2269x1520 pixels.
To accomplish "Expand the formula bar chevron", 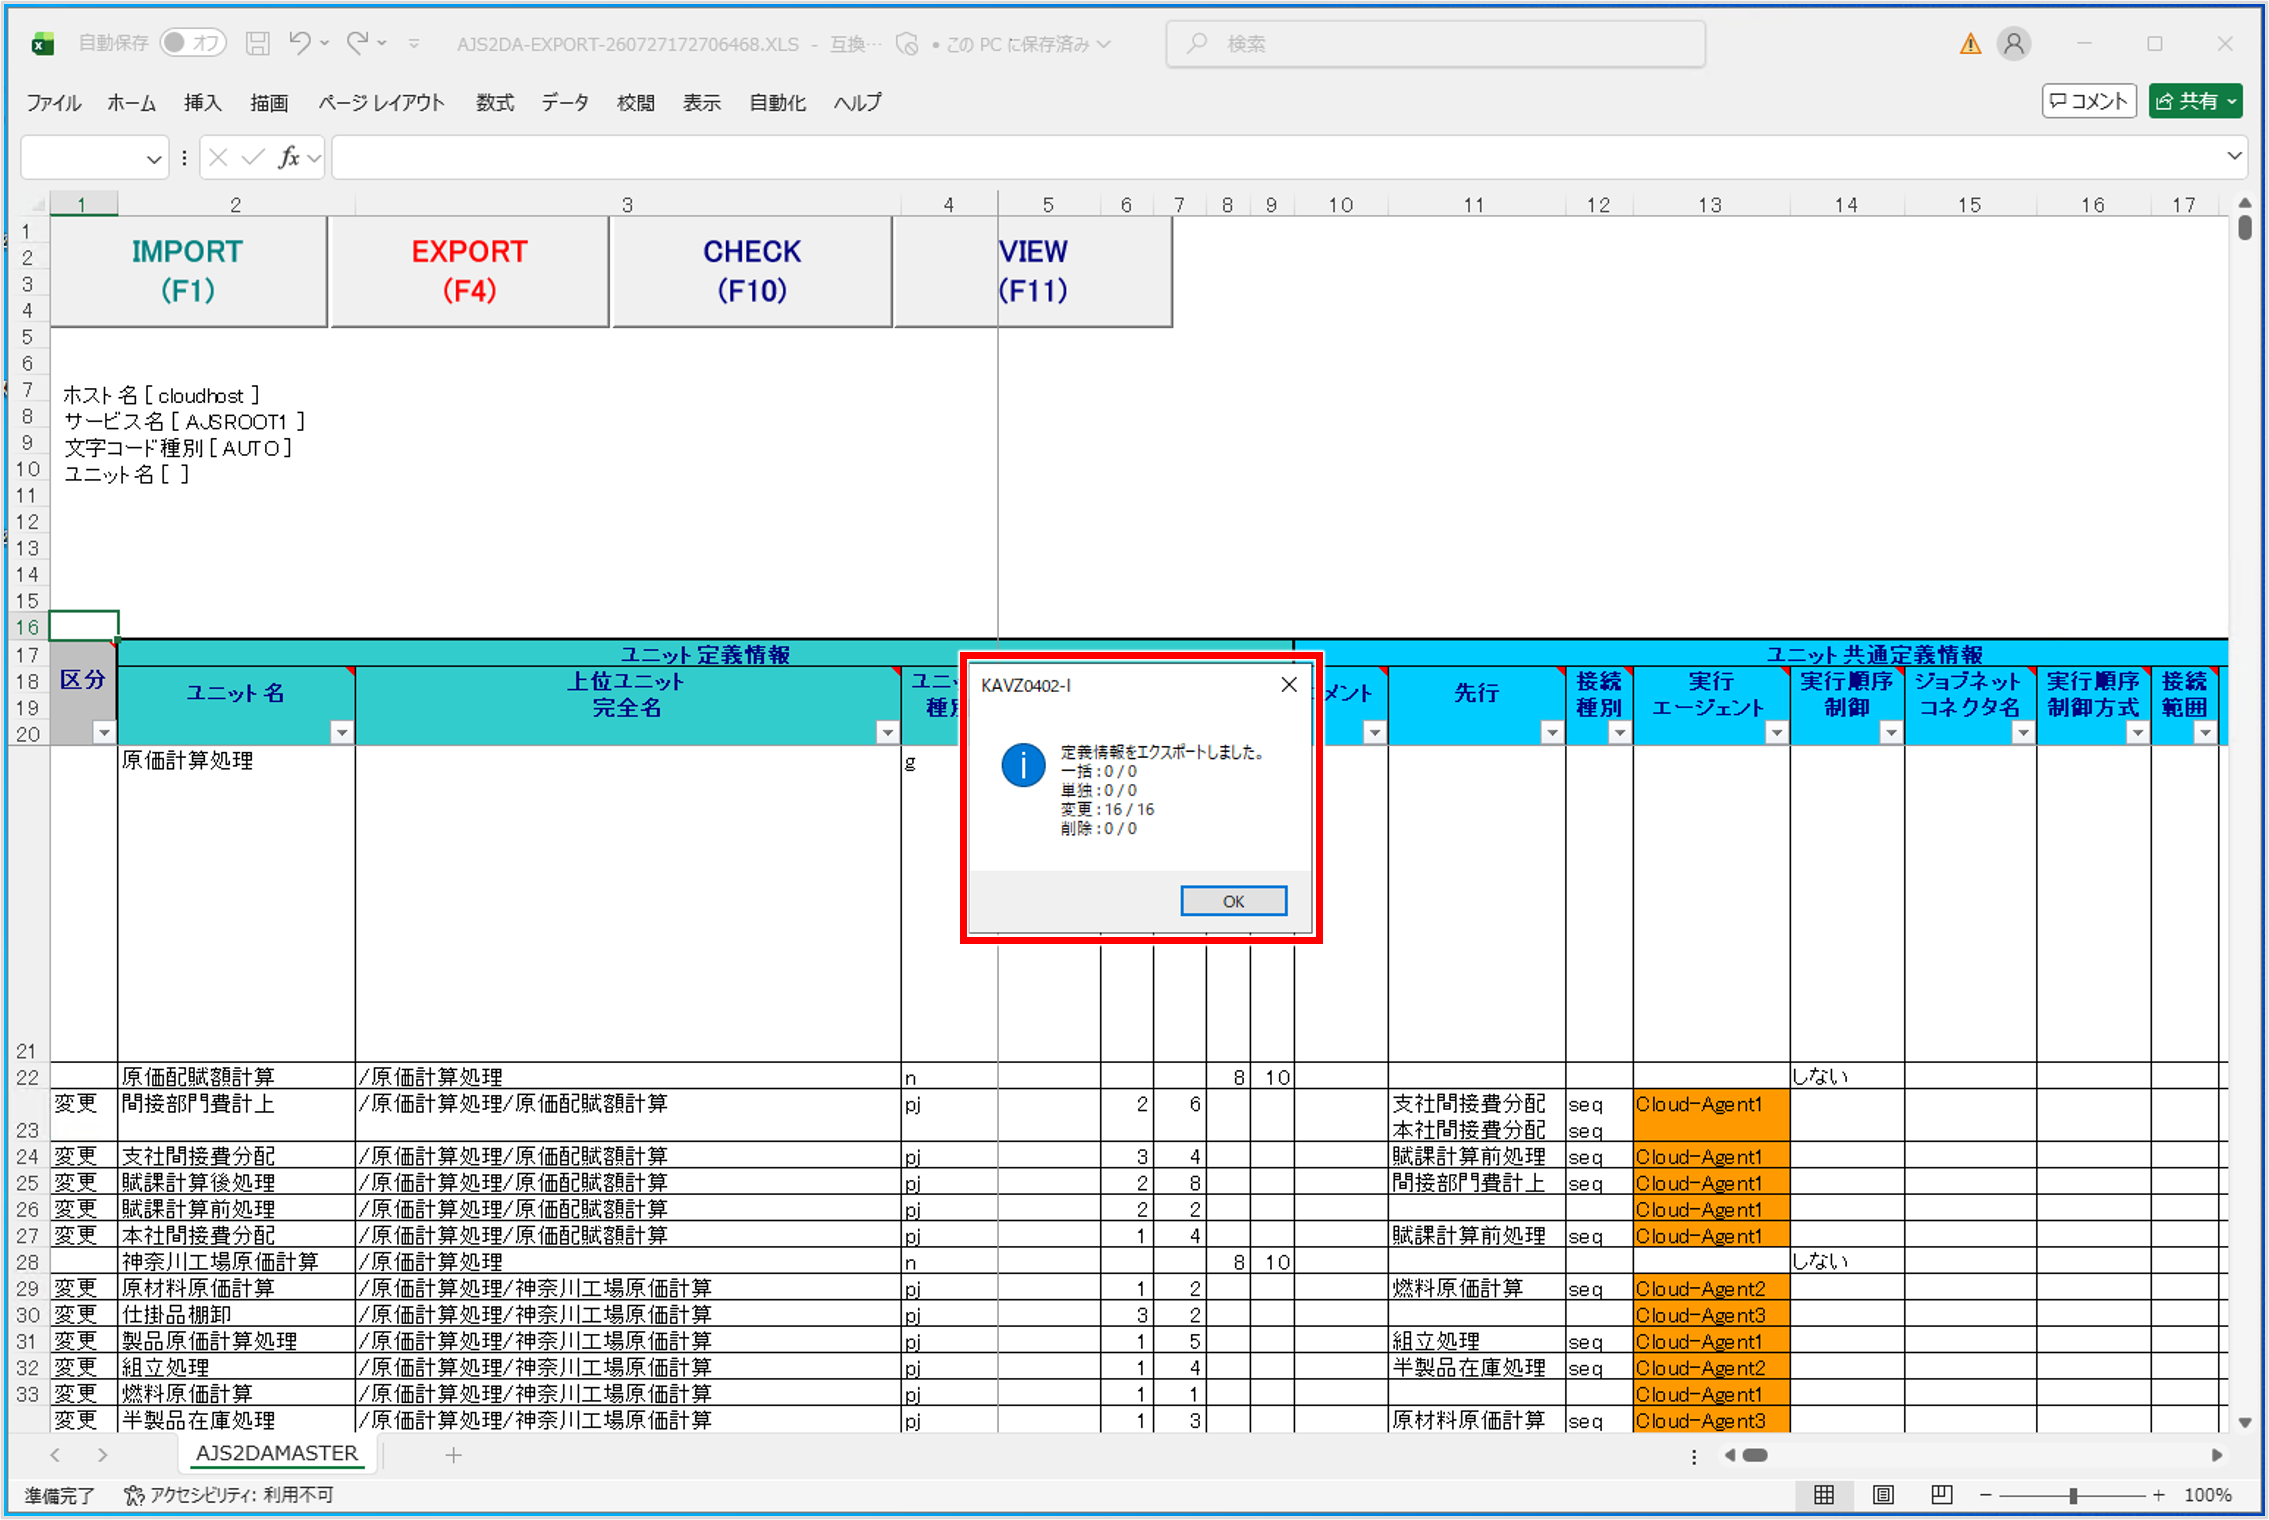I will [x=2233, y=156].
